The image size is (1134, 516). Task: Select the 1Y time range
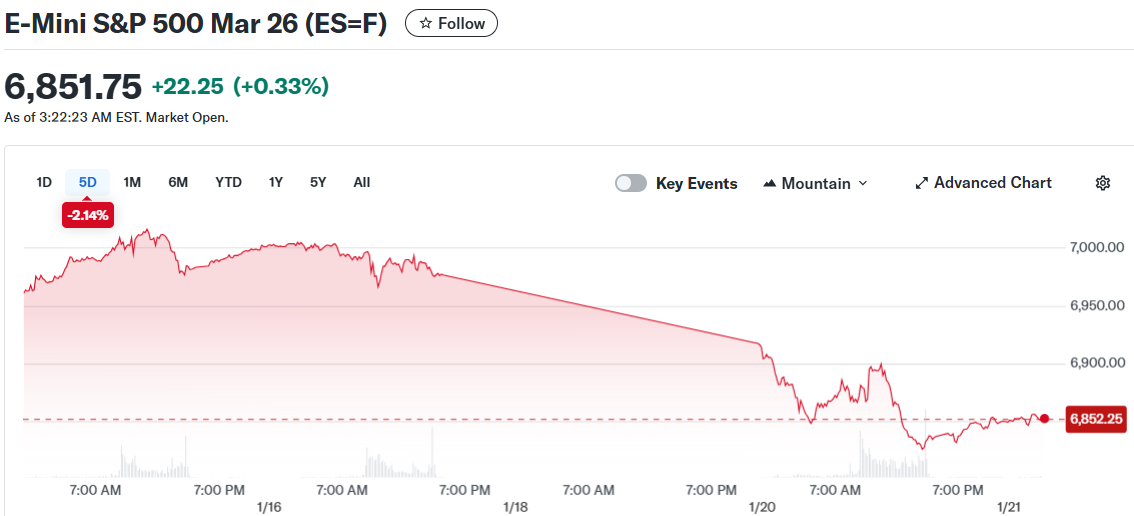click(x=276, y=182)
